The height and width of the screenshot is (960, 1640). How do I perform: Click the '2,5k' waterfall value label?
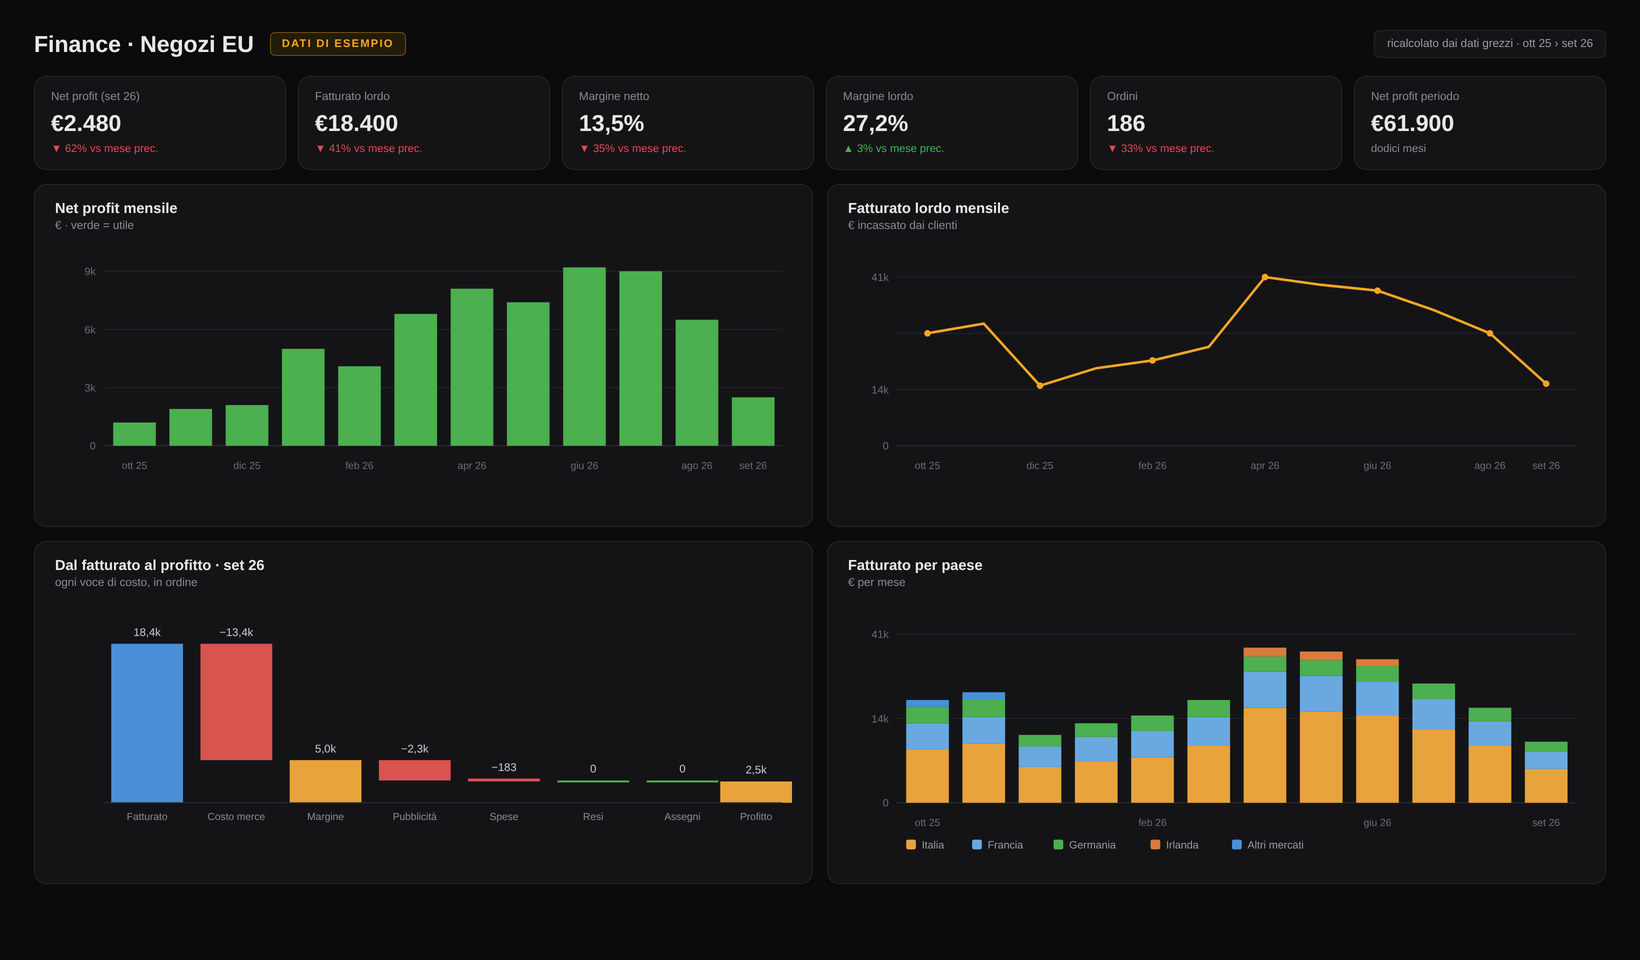coord(756,770)
